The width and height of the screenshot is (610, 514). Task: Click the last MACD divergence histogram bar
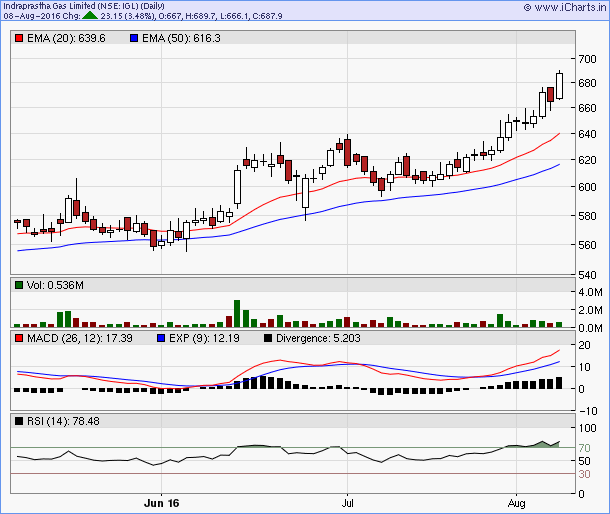pyautogui.click(x=559, y=383)
